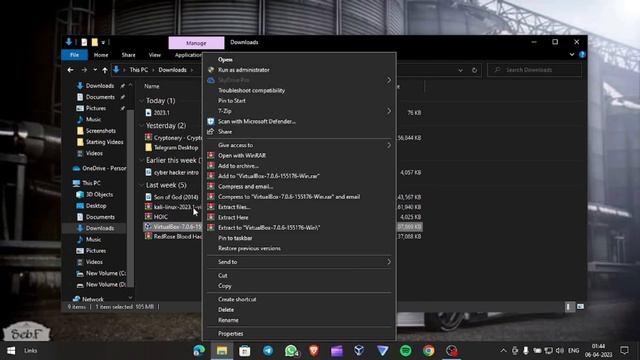Click WinRAR icon beside Extract Here
640x360 pixels.
pyautogui.click(x=211, y=217)
